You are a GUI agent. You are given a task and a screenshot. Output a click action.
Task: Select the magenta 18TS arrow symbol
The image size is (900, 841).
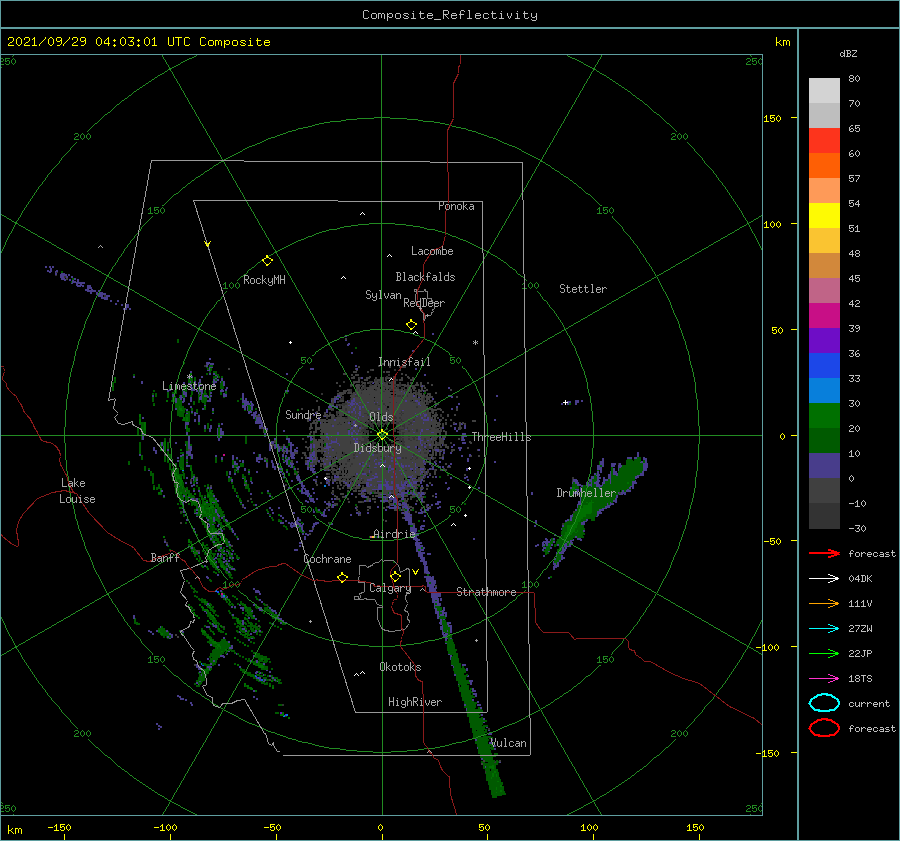point(824,678)
